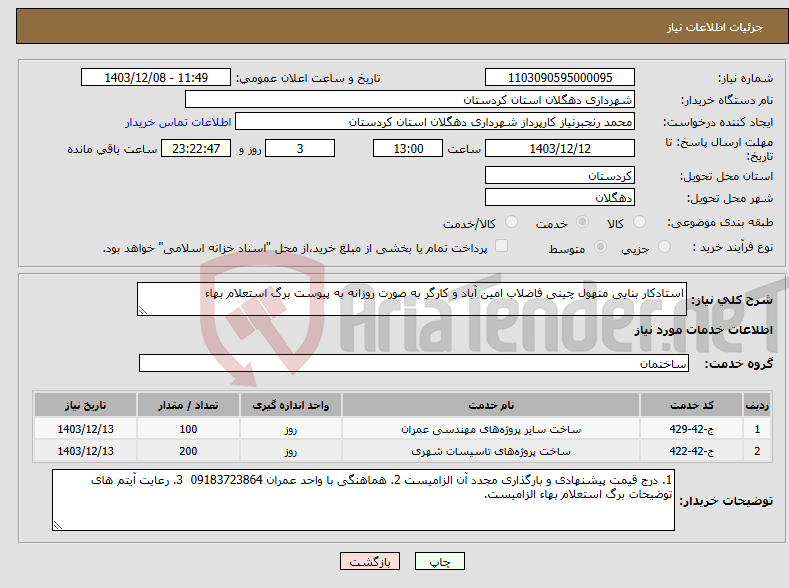Click the تعداد / مقدار column header
The image size is (789, 588).
tap(188, 405)
